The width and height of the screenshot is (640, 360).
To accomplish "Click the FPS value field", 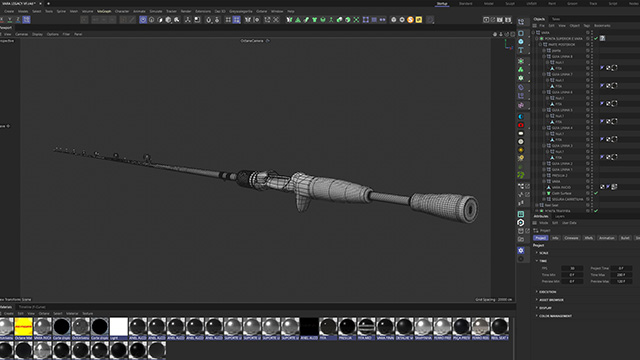I will pos(572,268).
